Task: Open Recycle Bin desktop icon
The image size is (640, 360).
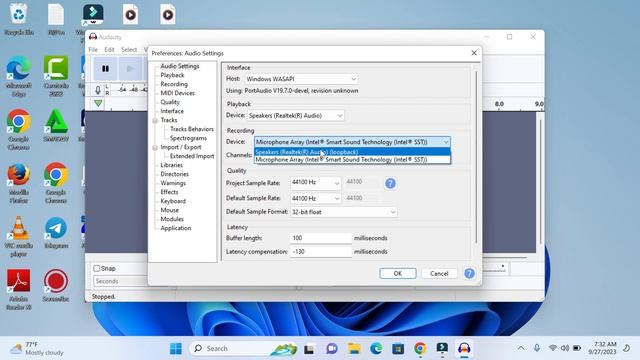Action: 19,19
